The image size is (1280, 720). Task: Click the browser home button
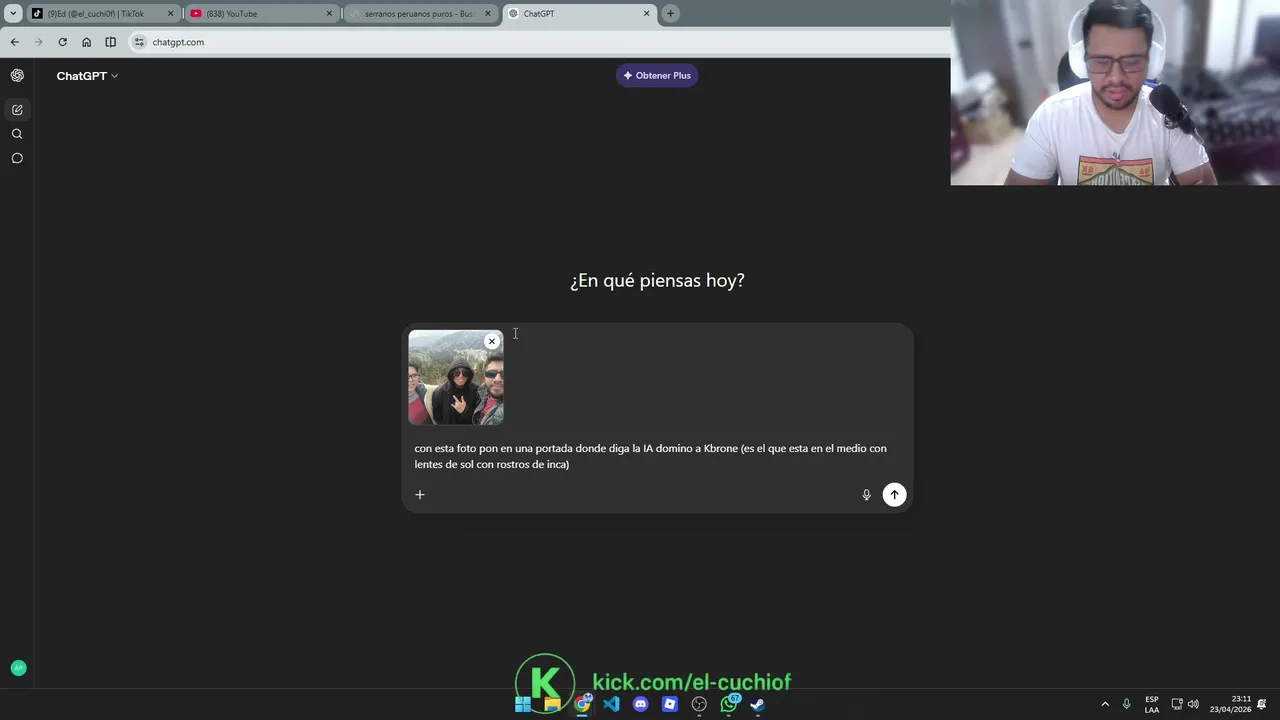click(86, 42)
